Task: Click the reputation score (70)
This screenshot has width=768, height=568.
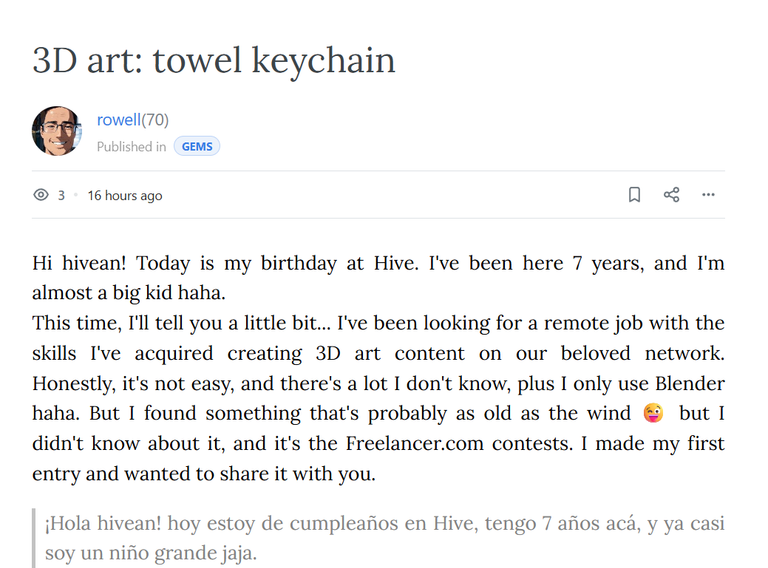Action: [x=155, y=119]
